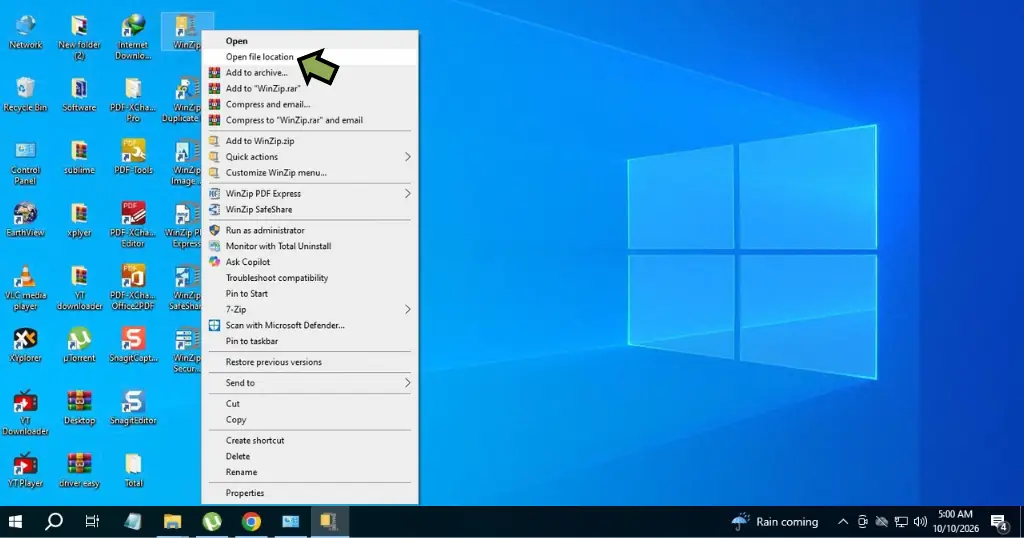Select the xplyer archive icon
Image resolution: width=1024 pixels, height=538 pixels.
[79, 220]
